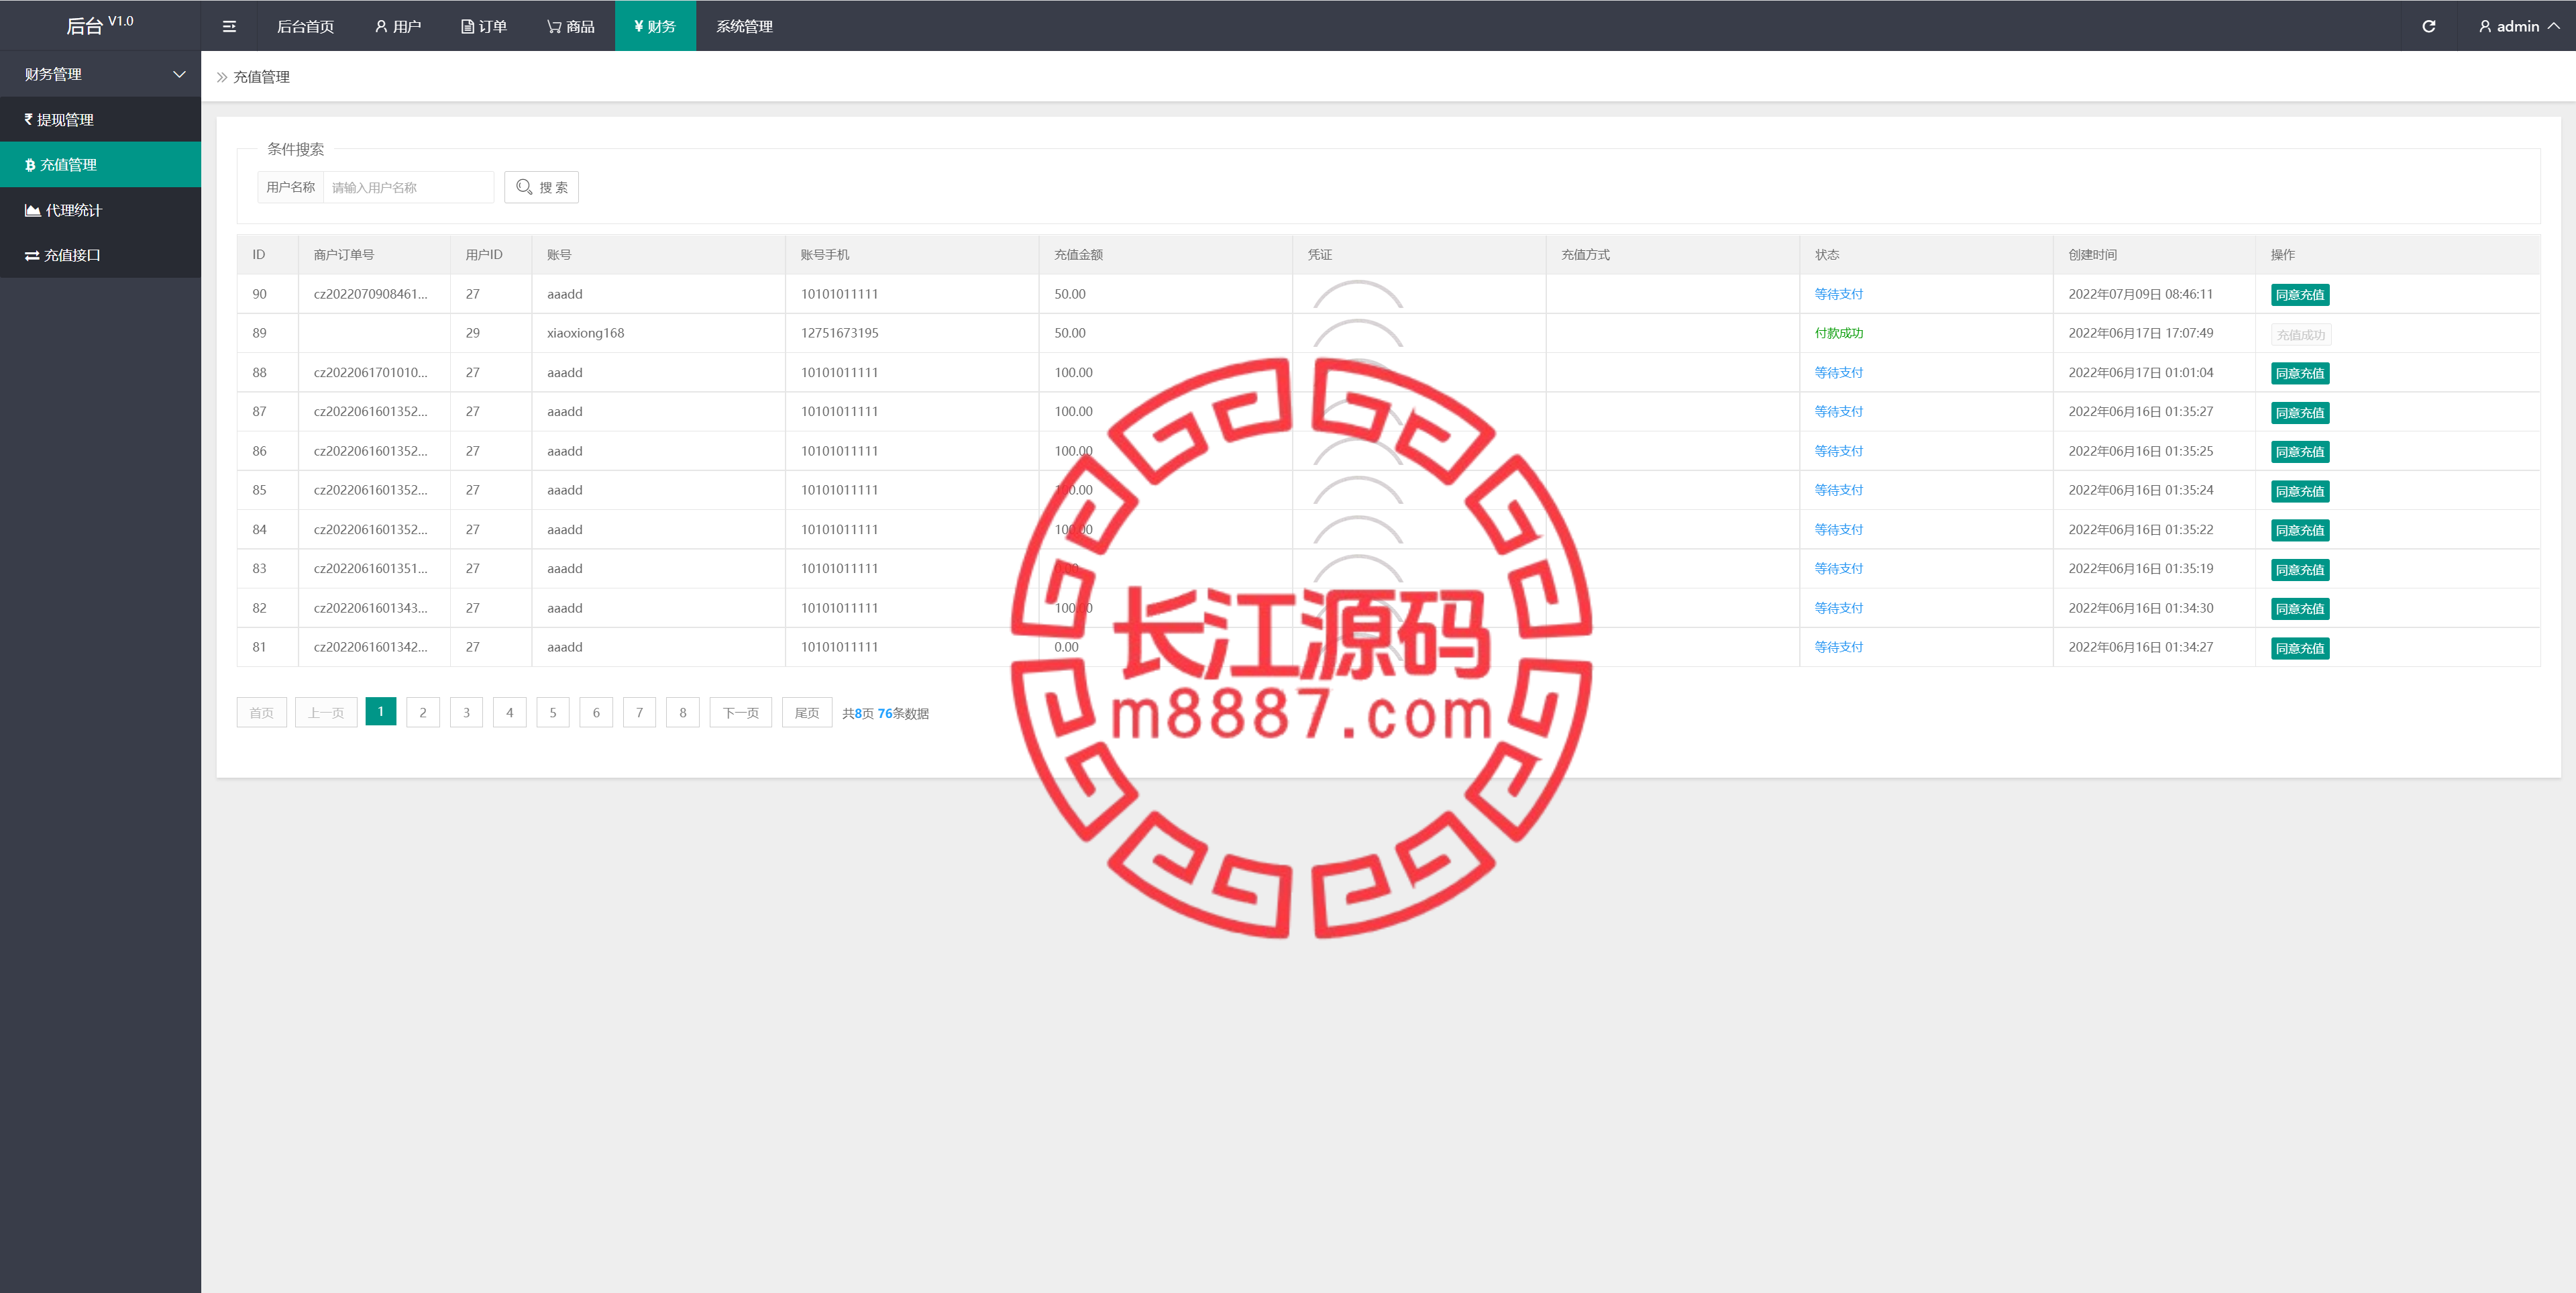Go to 后台首页 tab
Image resolution: width=2576 pixels, height=1293 pixels.
305,26
